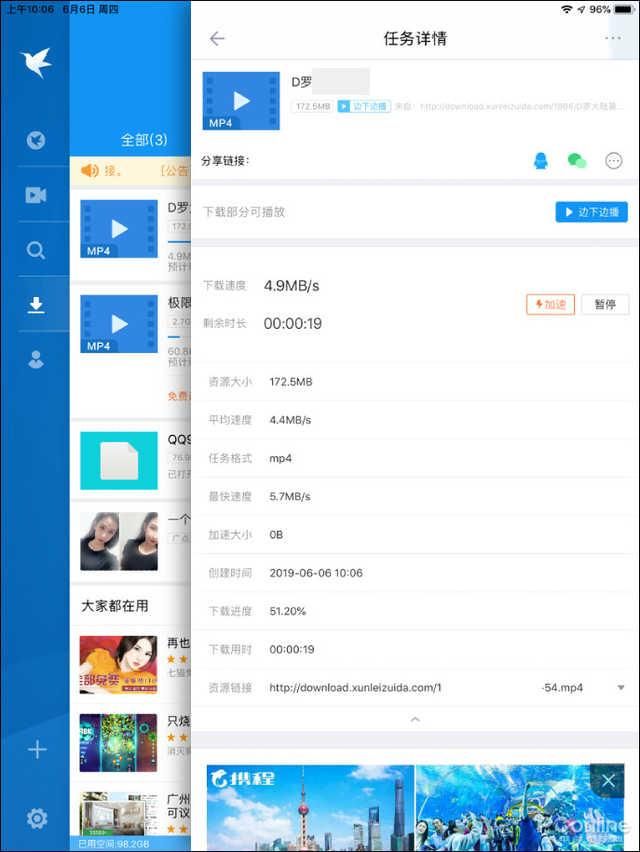Open the browser compass icon in sidebar
The height and width of the screenshot is (852, 640).
[x=36, y=141]
